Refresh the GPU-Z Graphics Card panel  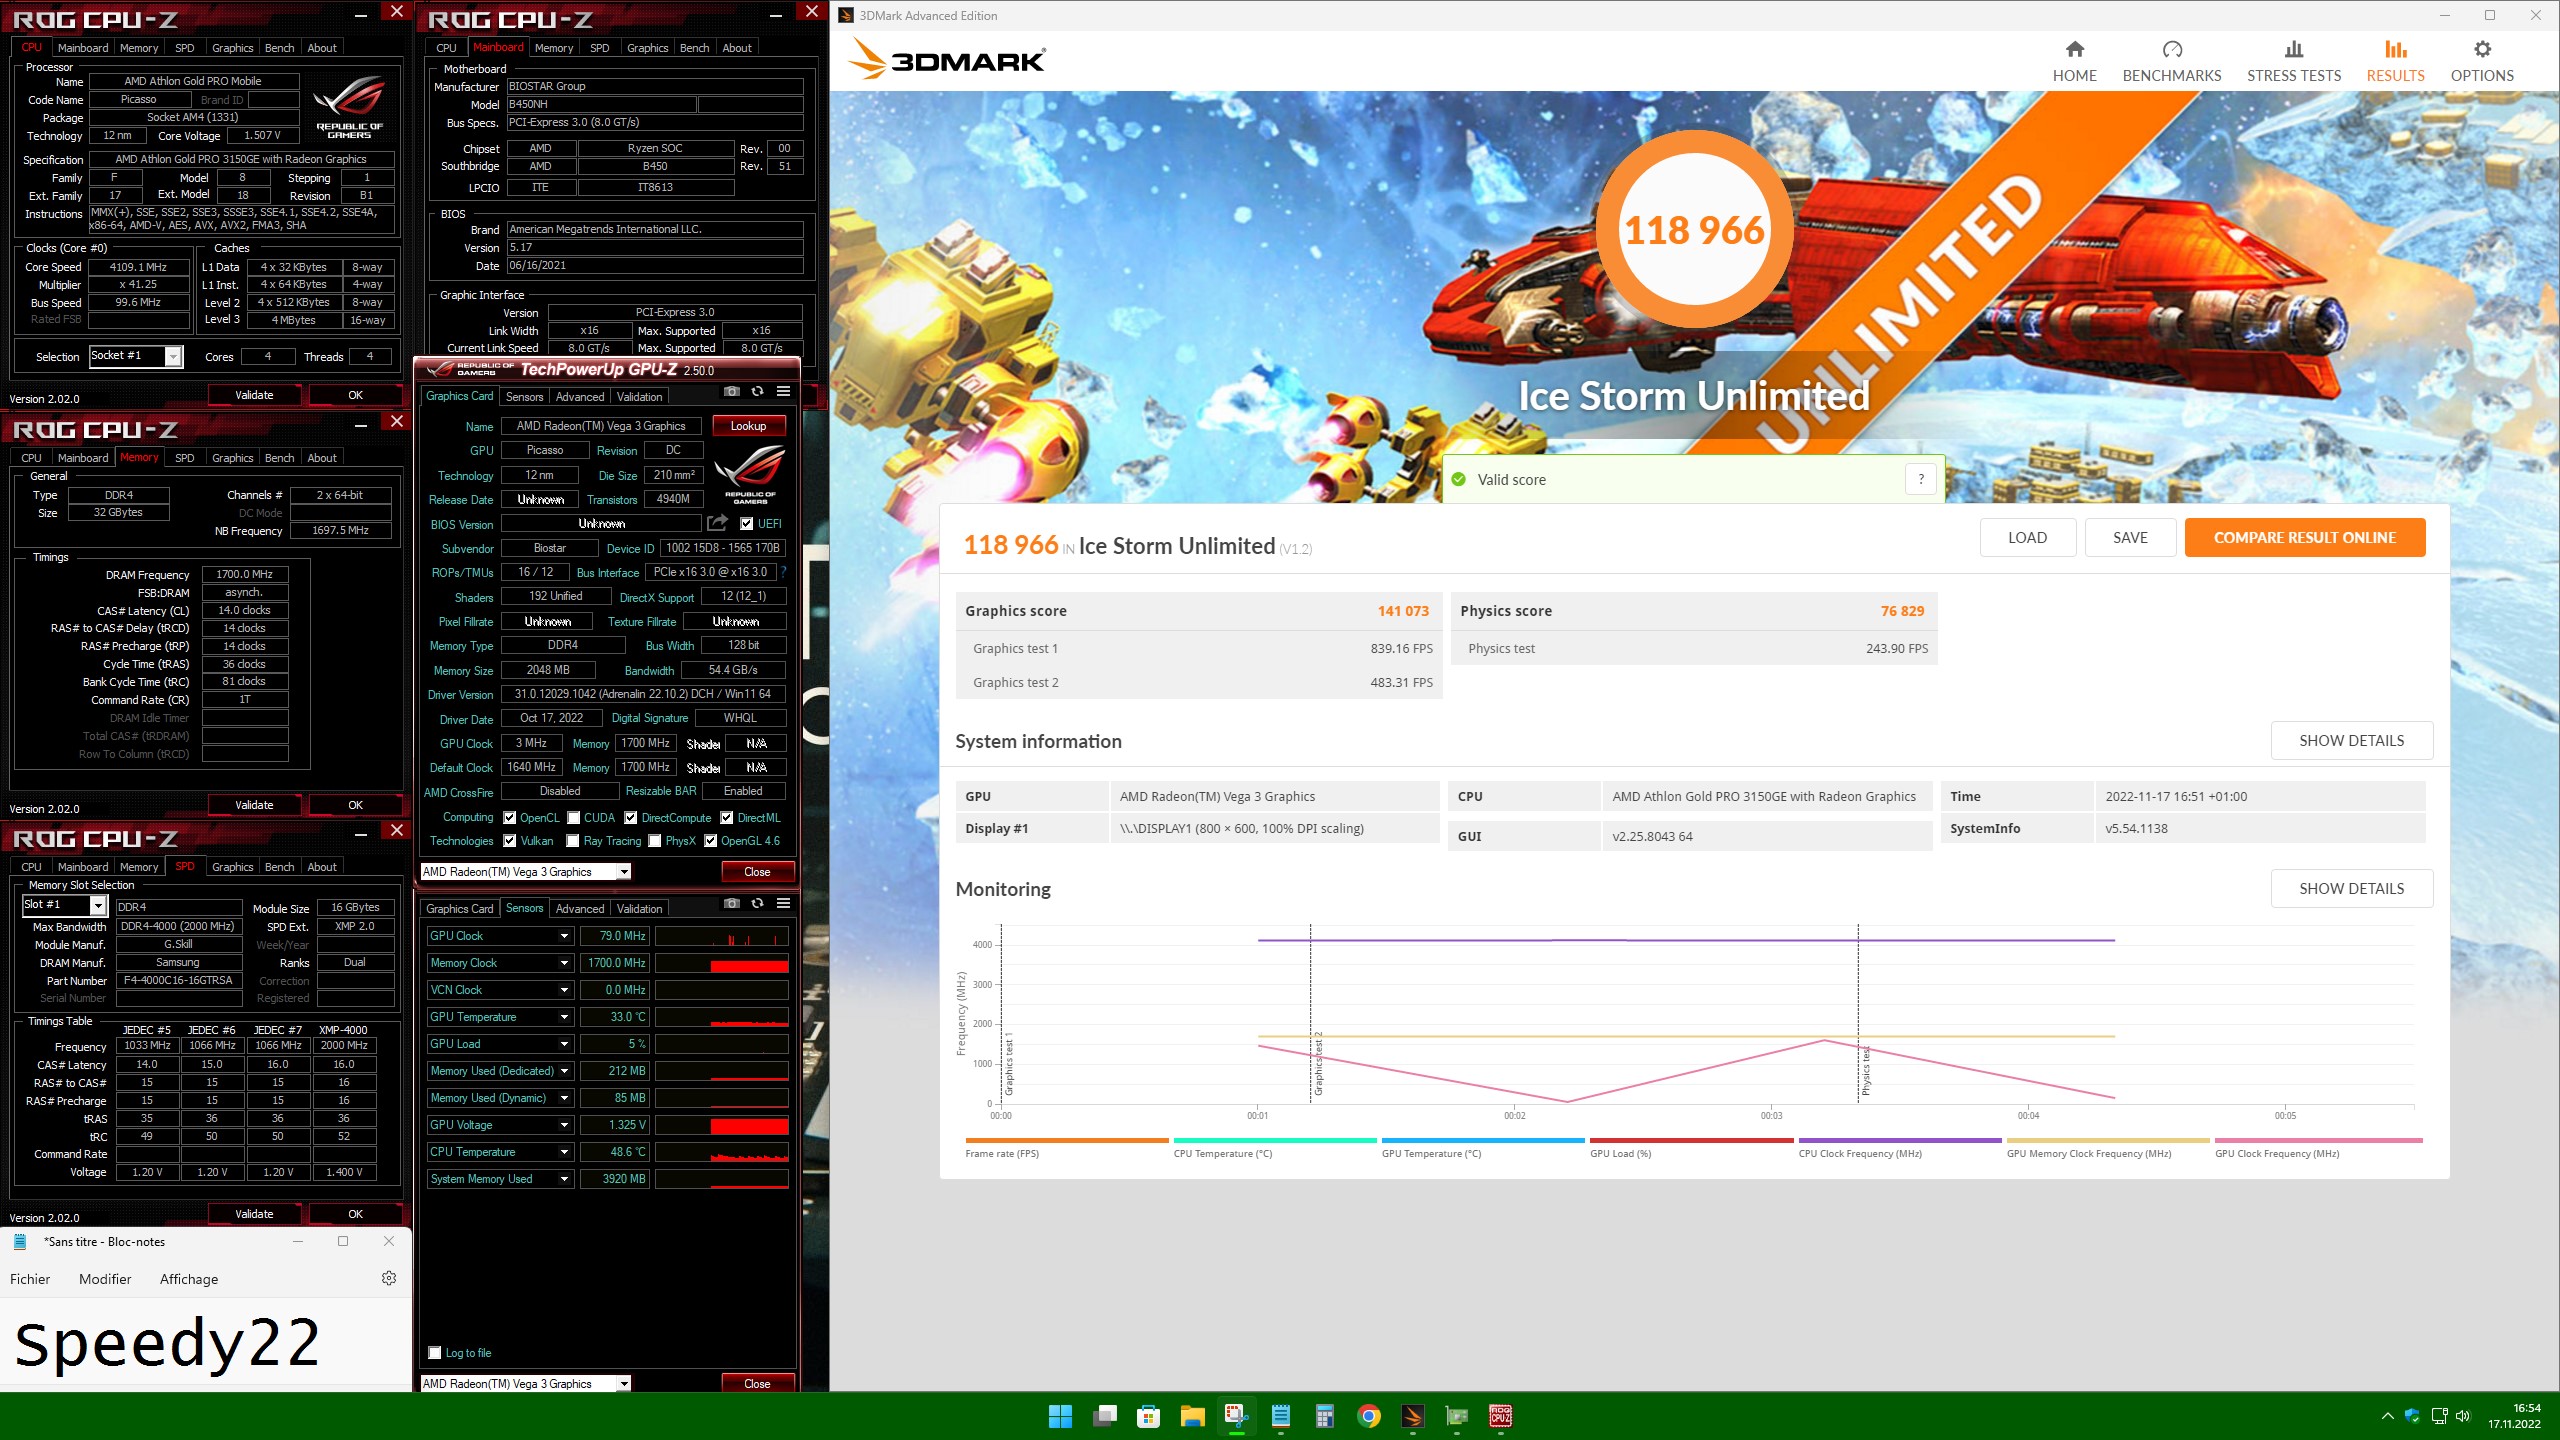click(x=757, y=391)
